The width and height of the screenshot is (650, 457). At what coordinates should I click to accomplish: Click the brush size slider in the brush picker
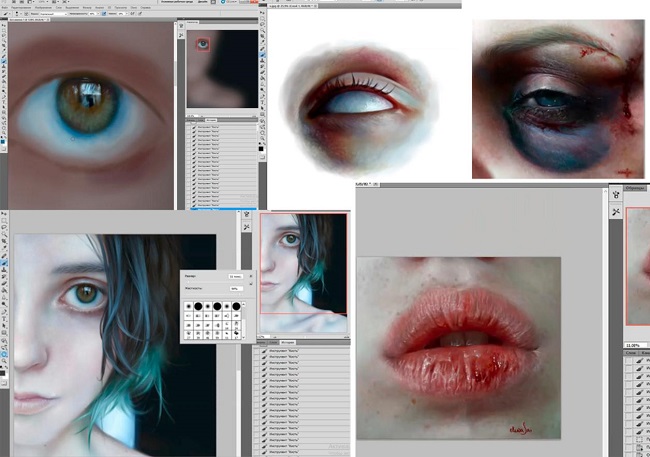click(x=214, y=282)
